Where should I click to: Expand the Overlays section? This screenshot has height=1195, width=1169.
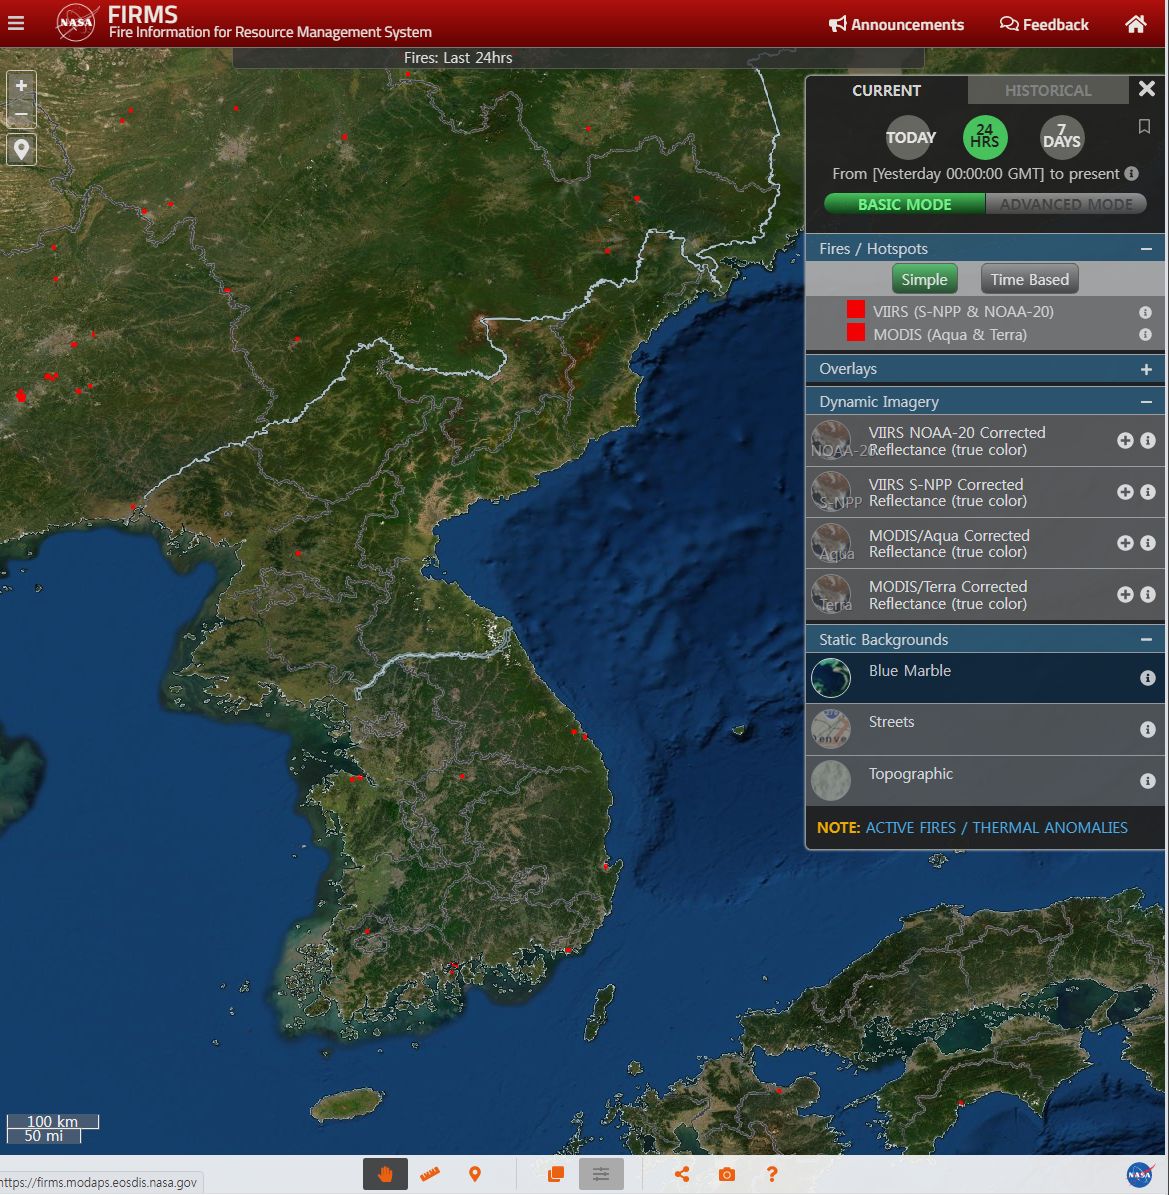1146,369
